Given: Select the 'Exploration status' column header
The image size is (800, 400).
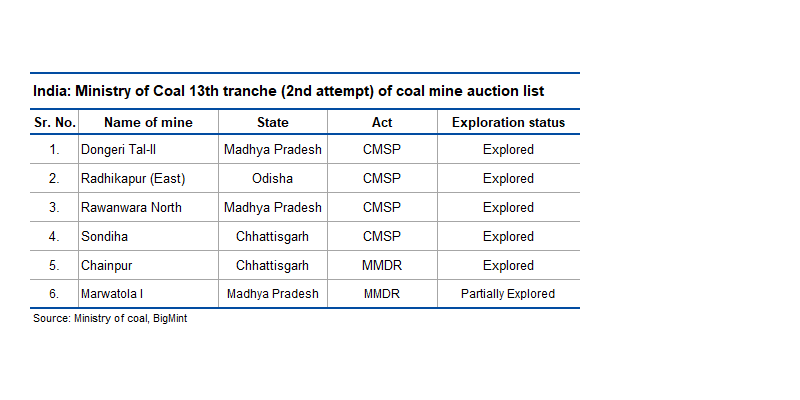Looking at the screenshot, I should tap(508, 123).
